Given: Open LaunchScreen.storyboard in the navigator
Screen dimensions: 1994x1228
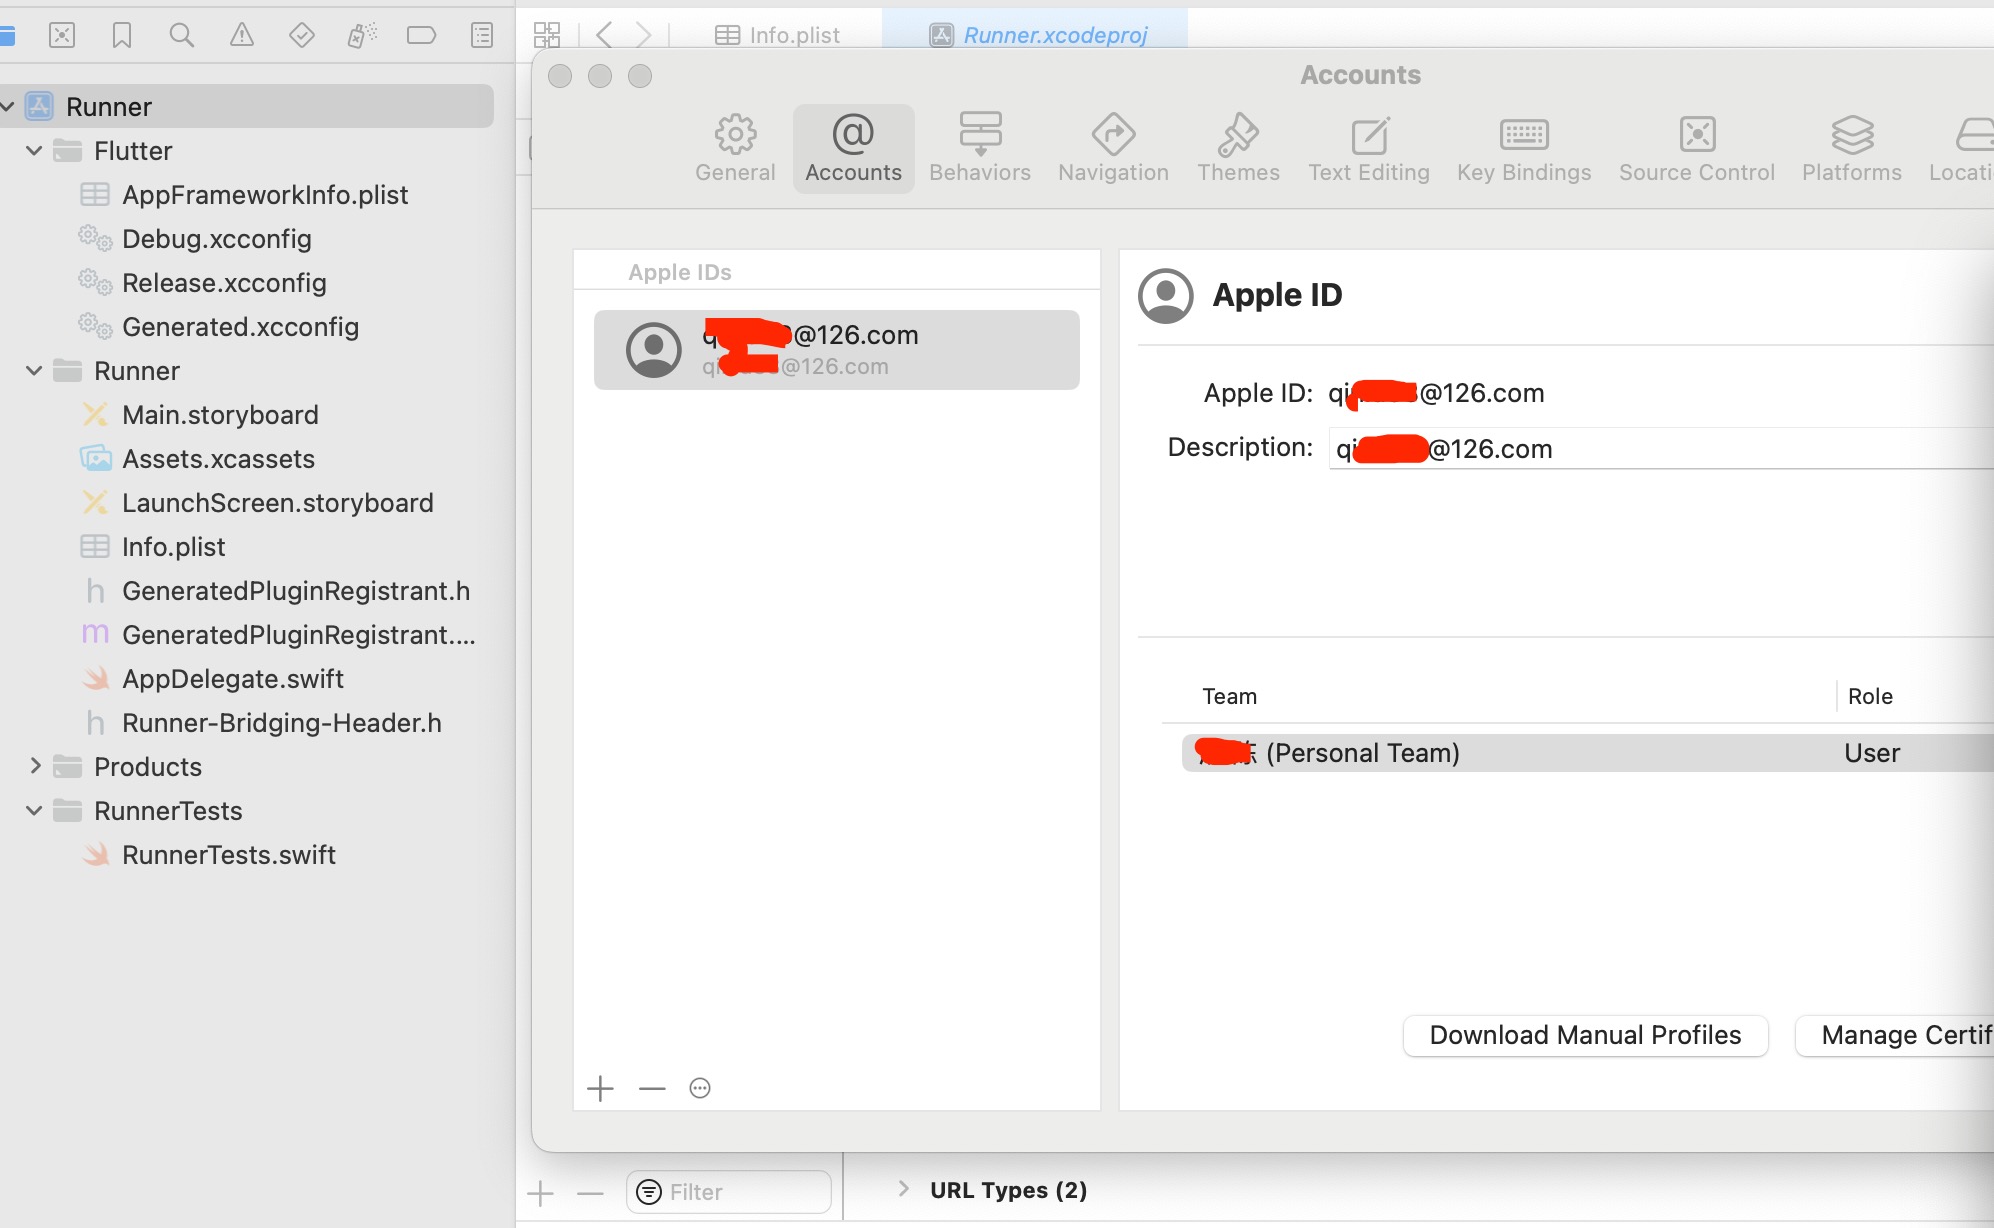Looking at the screenshot, I should [277, 503].
